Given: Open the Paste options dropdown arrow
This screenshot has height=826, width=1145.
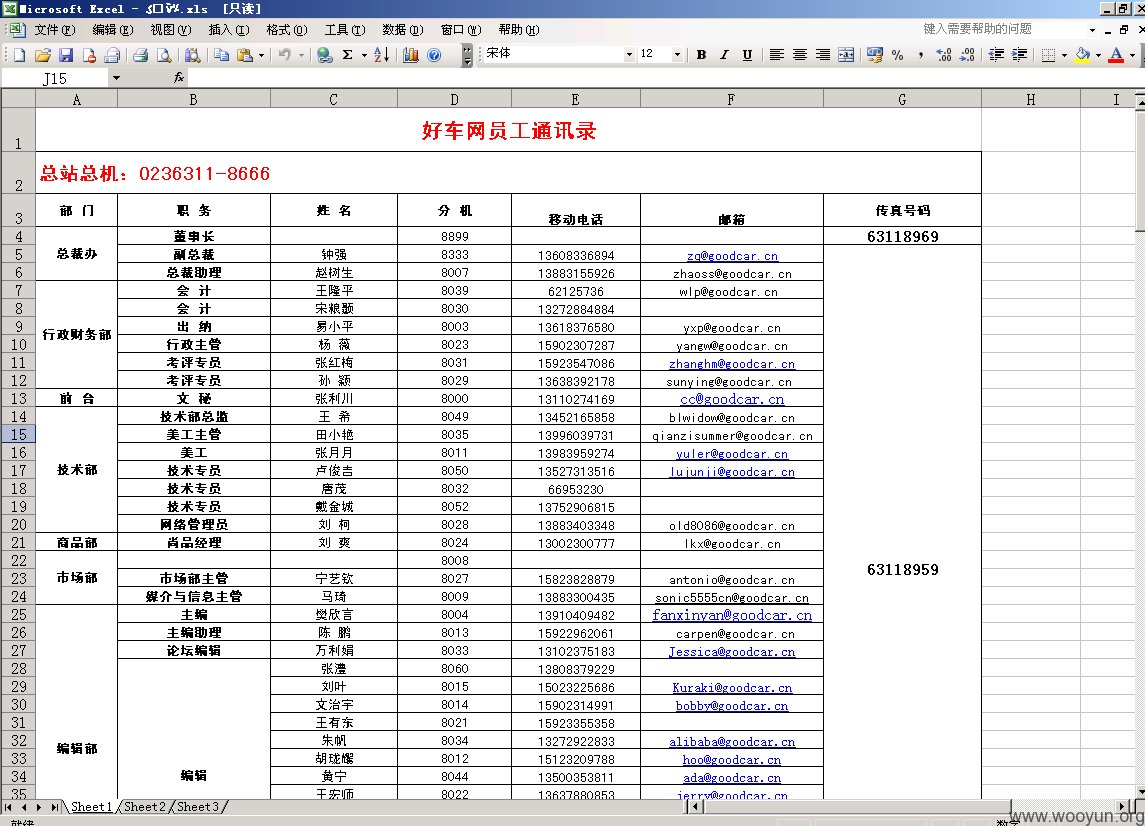Looking at the screenshot, I should tap(261, 55).
